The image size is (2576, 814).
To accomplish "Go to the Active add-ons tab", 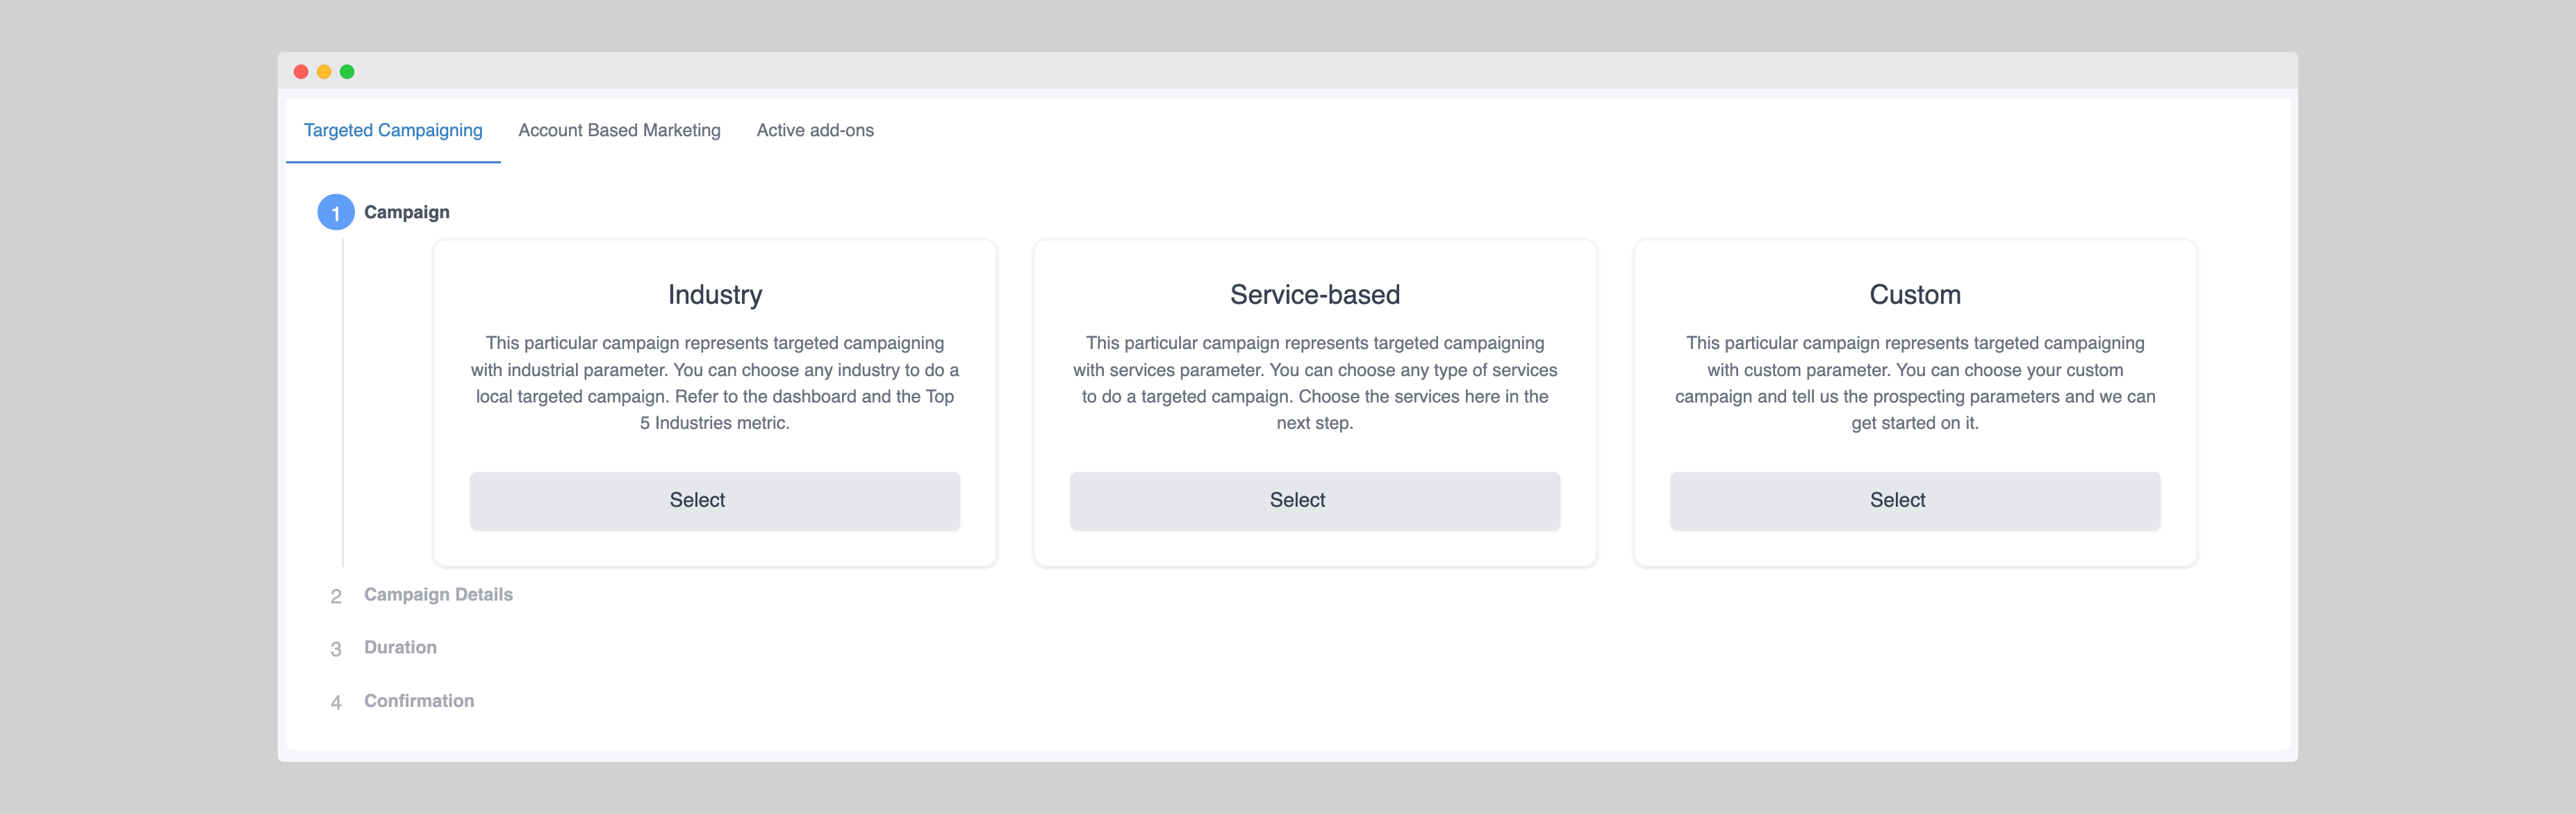I will (x=815, y=130).
